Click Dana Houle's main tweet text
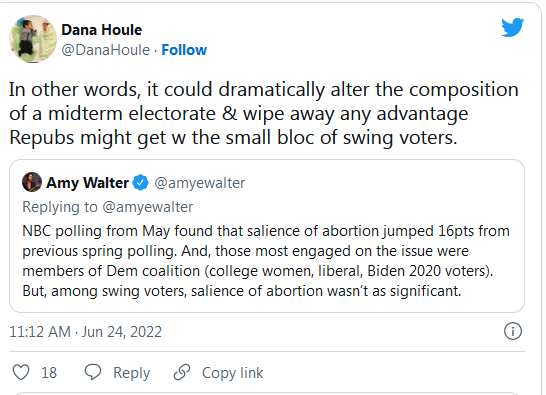This screenshot has width=546, height=395. 264,114
